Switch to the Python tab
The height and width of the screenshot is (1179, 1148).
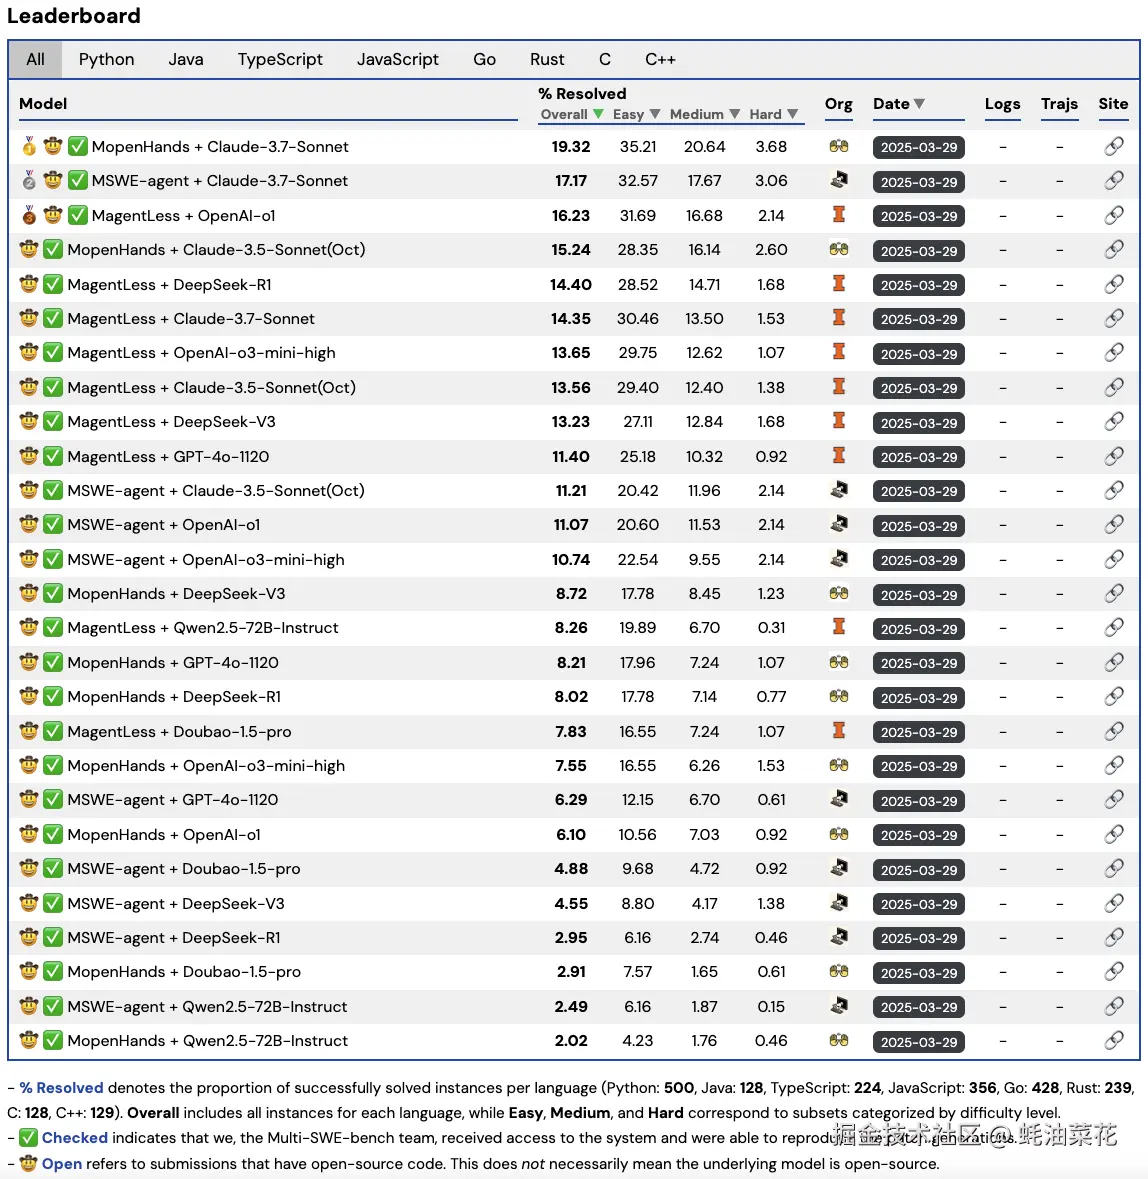107,59
